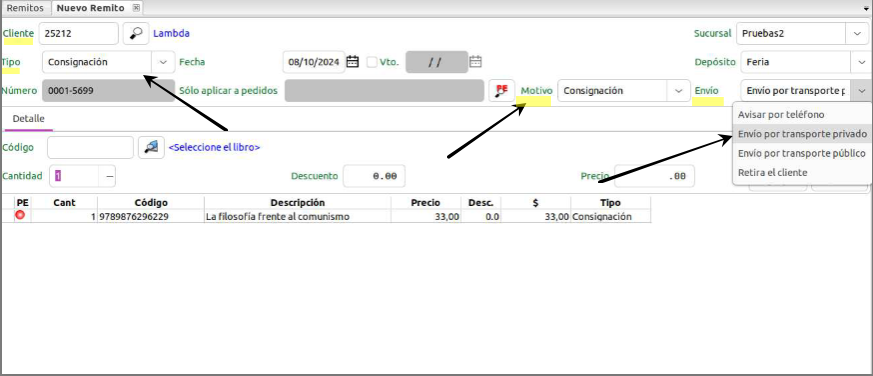
Task: Select the Detalle tab
Action: coord(28,119)
